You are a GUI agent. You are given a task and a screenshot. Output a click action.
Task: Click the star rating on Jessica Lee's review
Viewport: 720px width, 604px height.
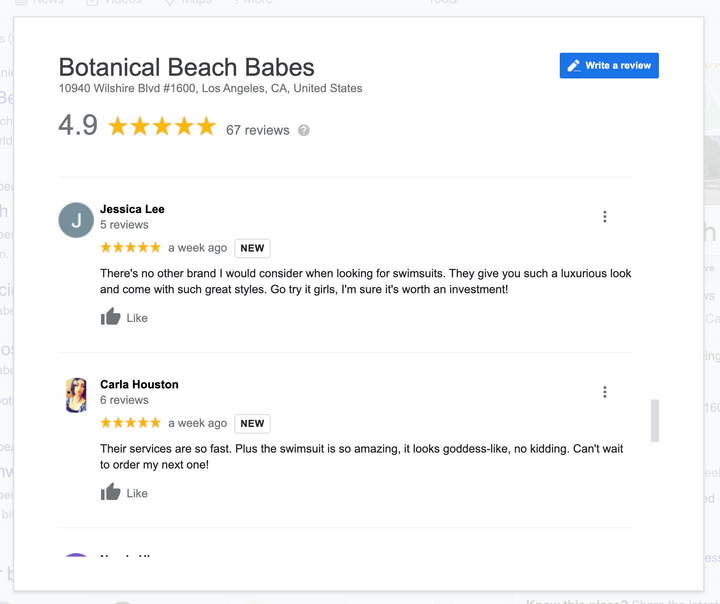pos(130,247)
